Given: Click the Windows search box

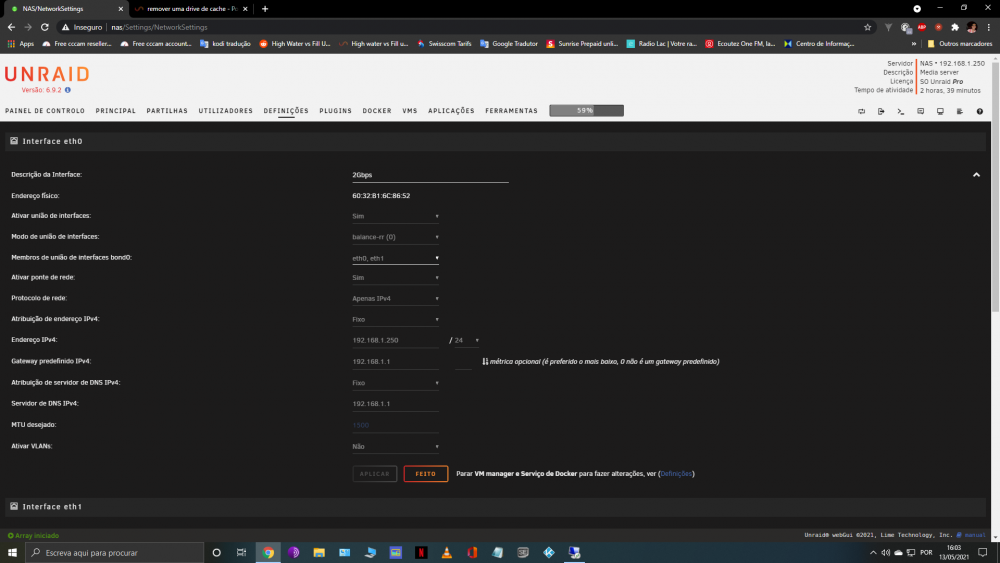Looking at the screenshot, I should [x=115, y=552].
